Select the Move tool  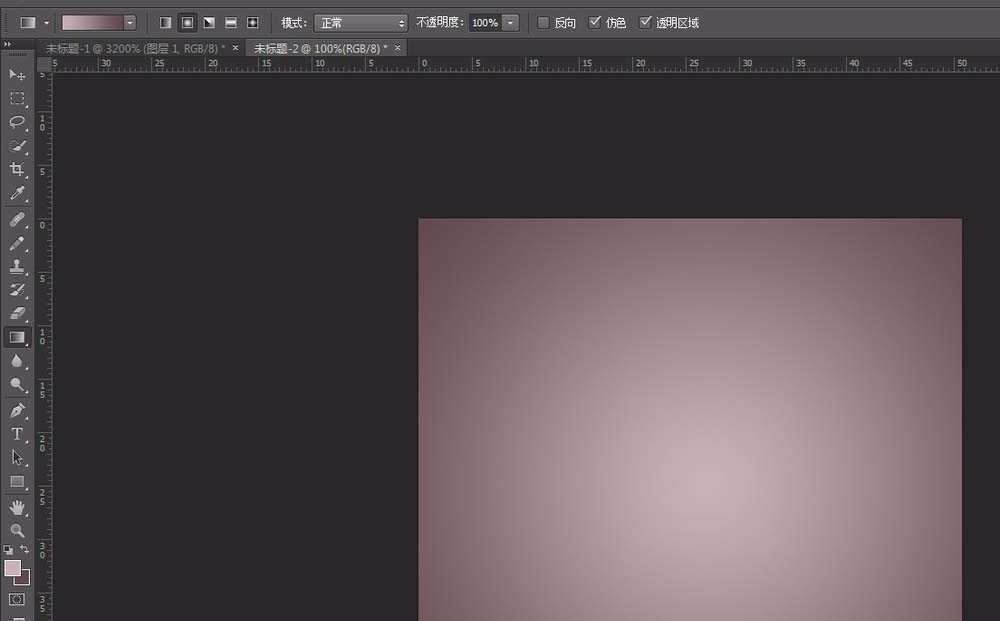click(17, 75)
